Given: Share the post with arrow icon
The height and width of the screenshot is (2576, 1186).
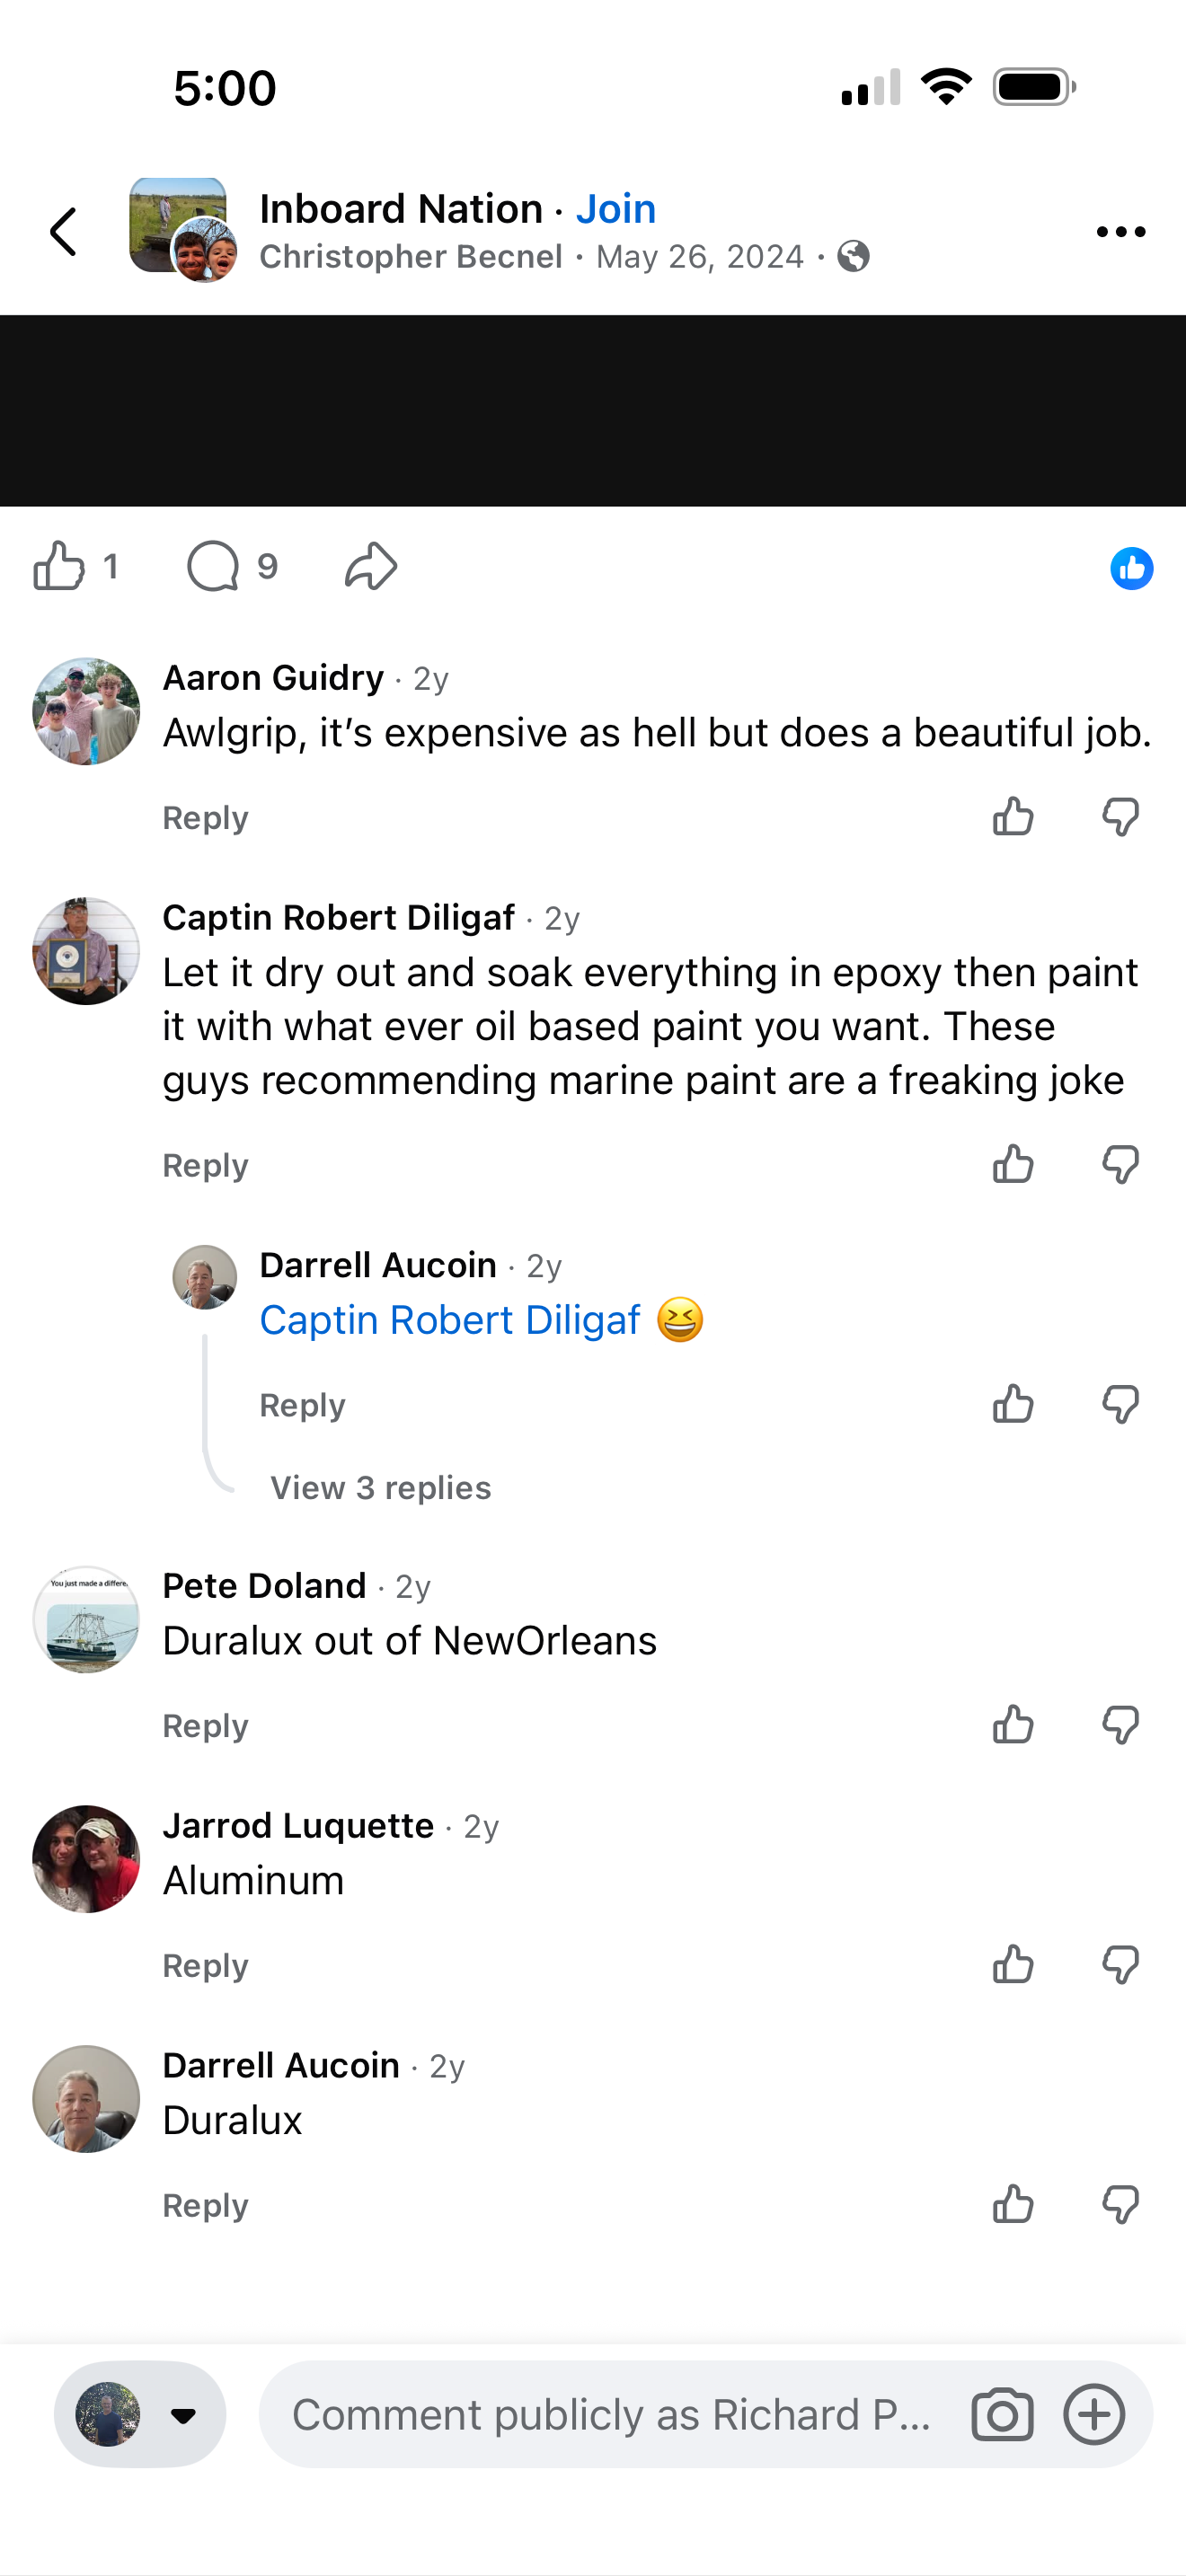Looking at the screenshot, I should [x=371, y=566].
